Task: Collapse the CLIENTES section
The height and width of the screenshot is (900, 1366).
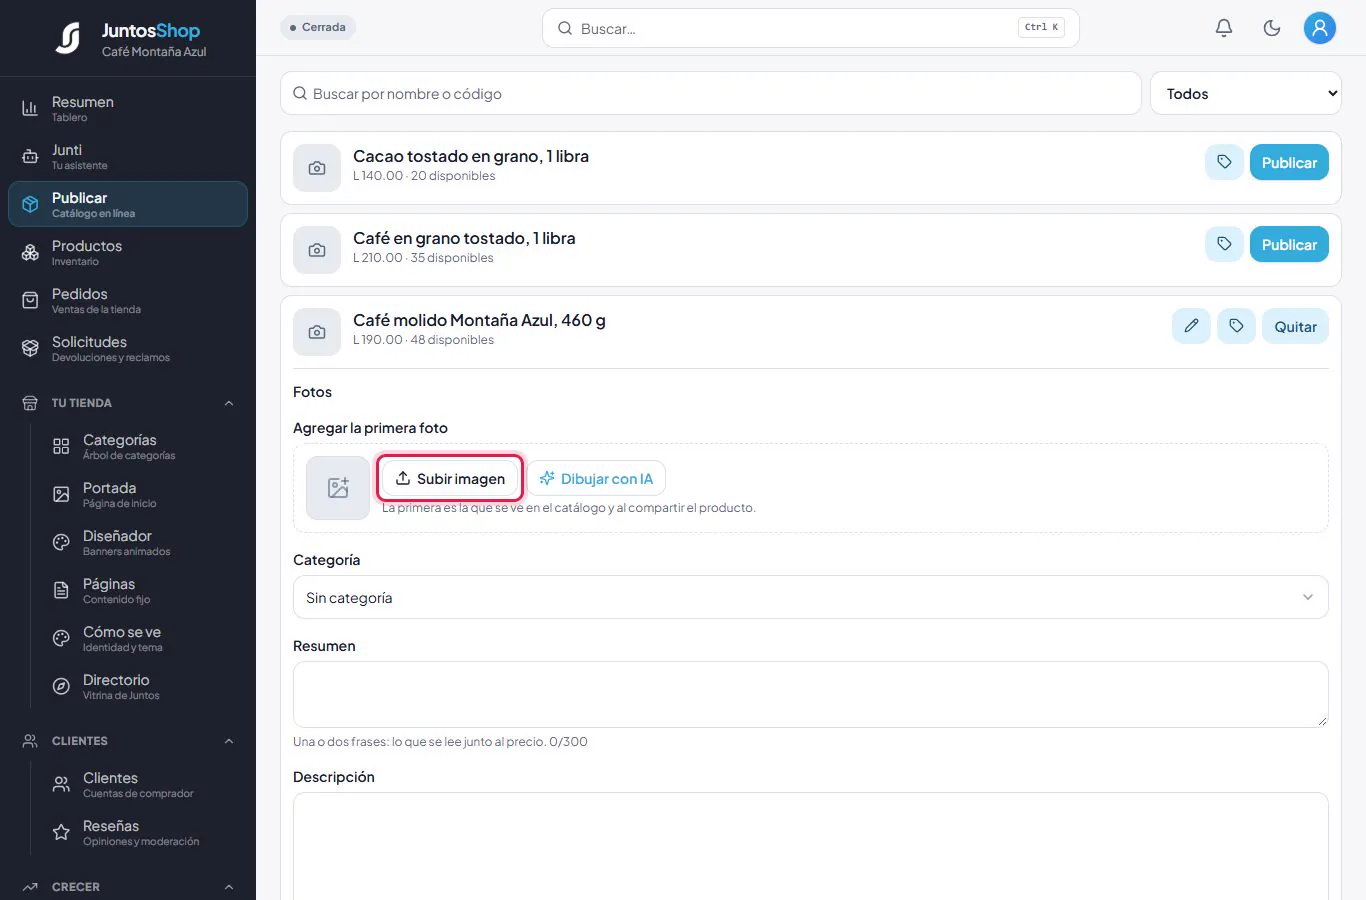Action: pos(128,741)
